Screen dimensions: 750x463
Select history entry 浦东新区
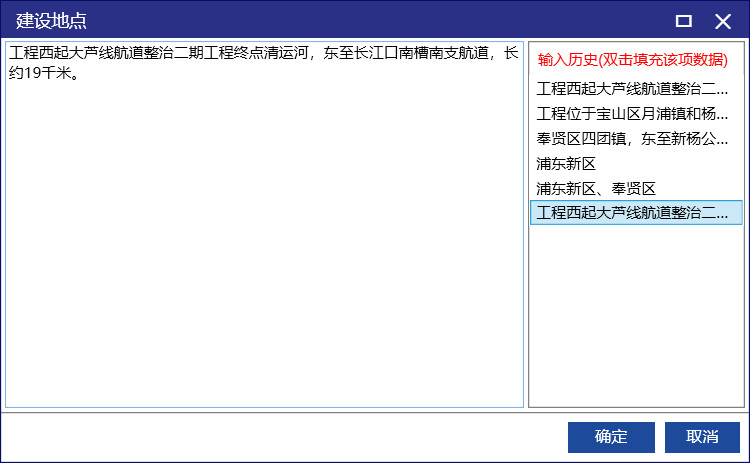[636, 164]
